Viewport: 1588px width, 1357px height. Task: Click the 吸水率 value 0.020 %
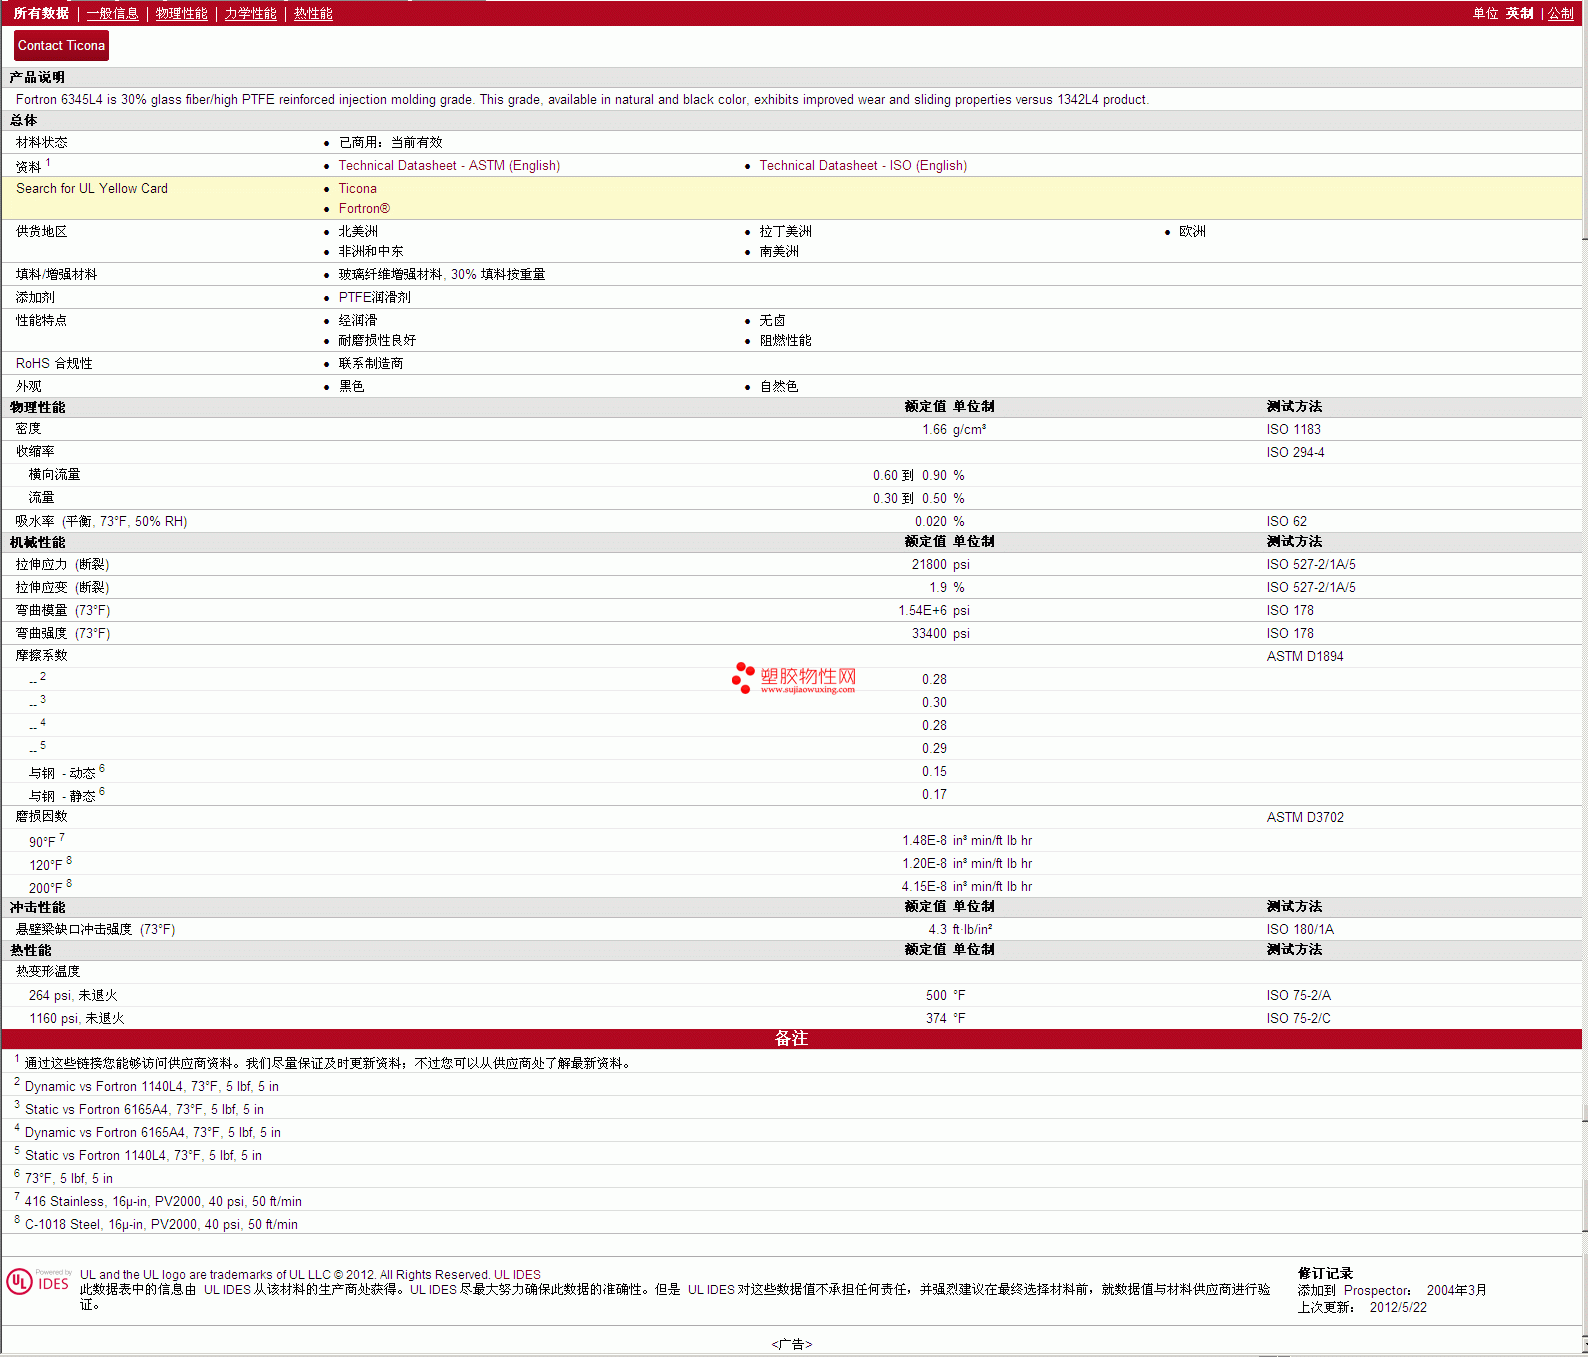click(x=939, y=522)
